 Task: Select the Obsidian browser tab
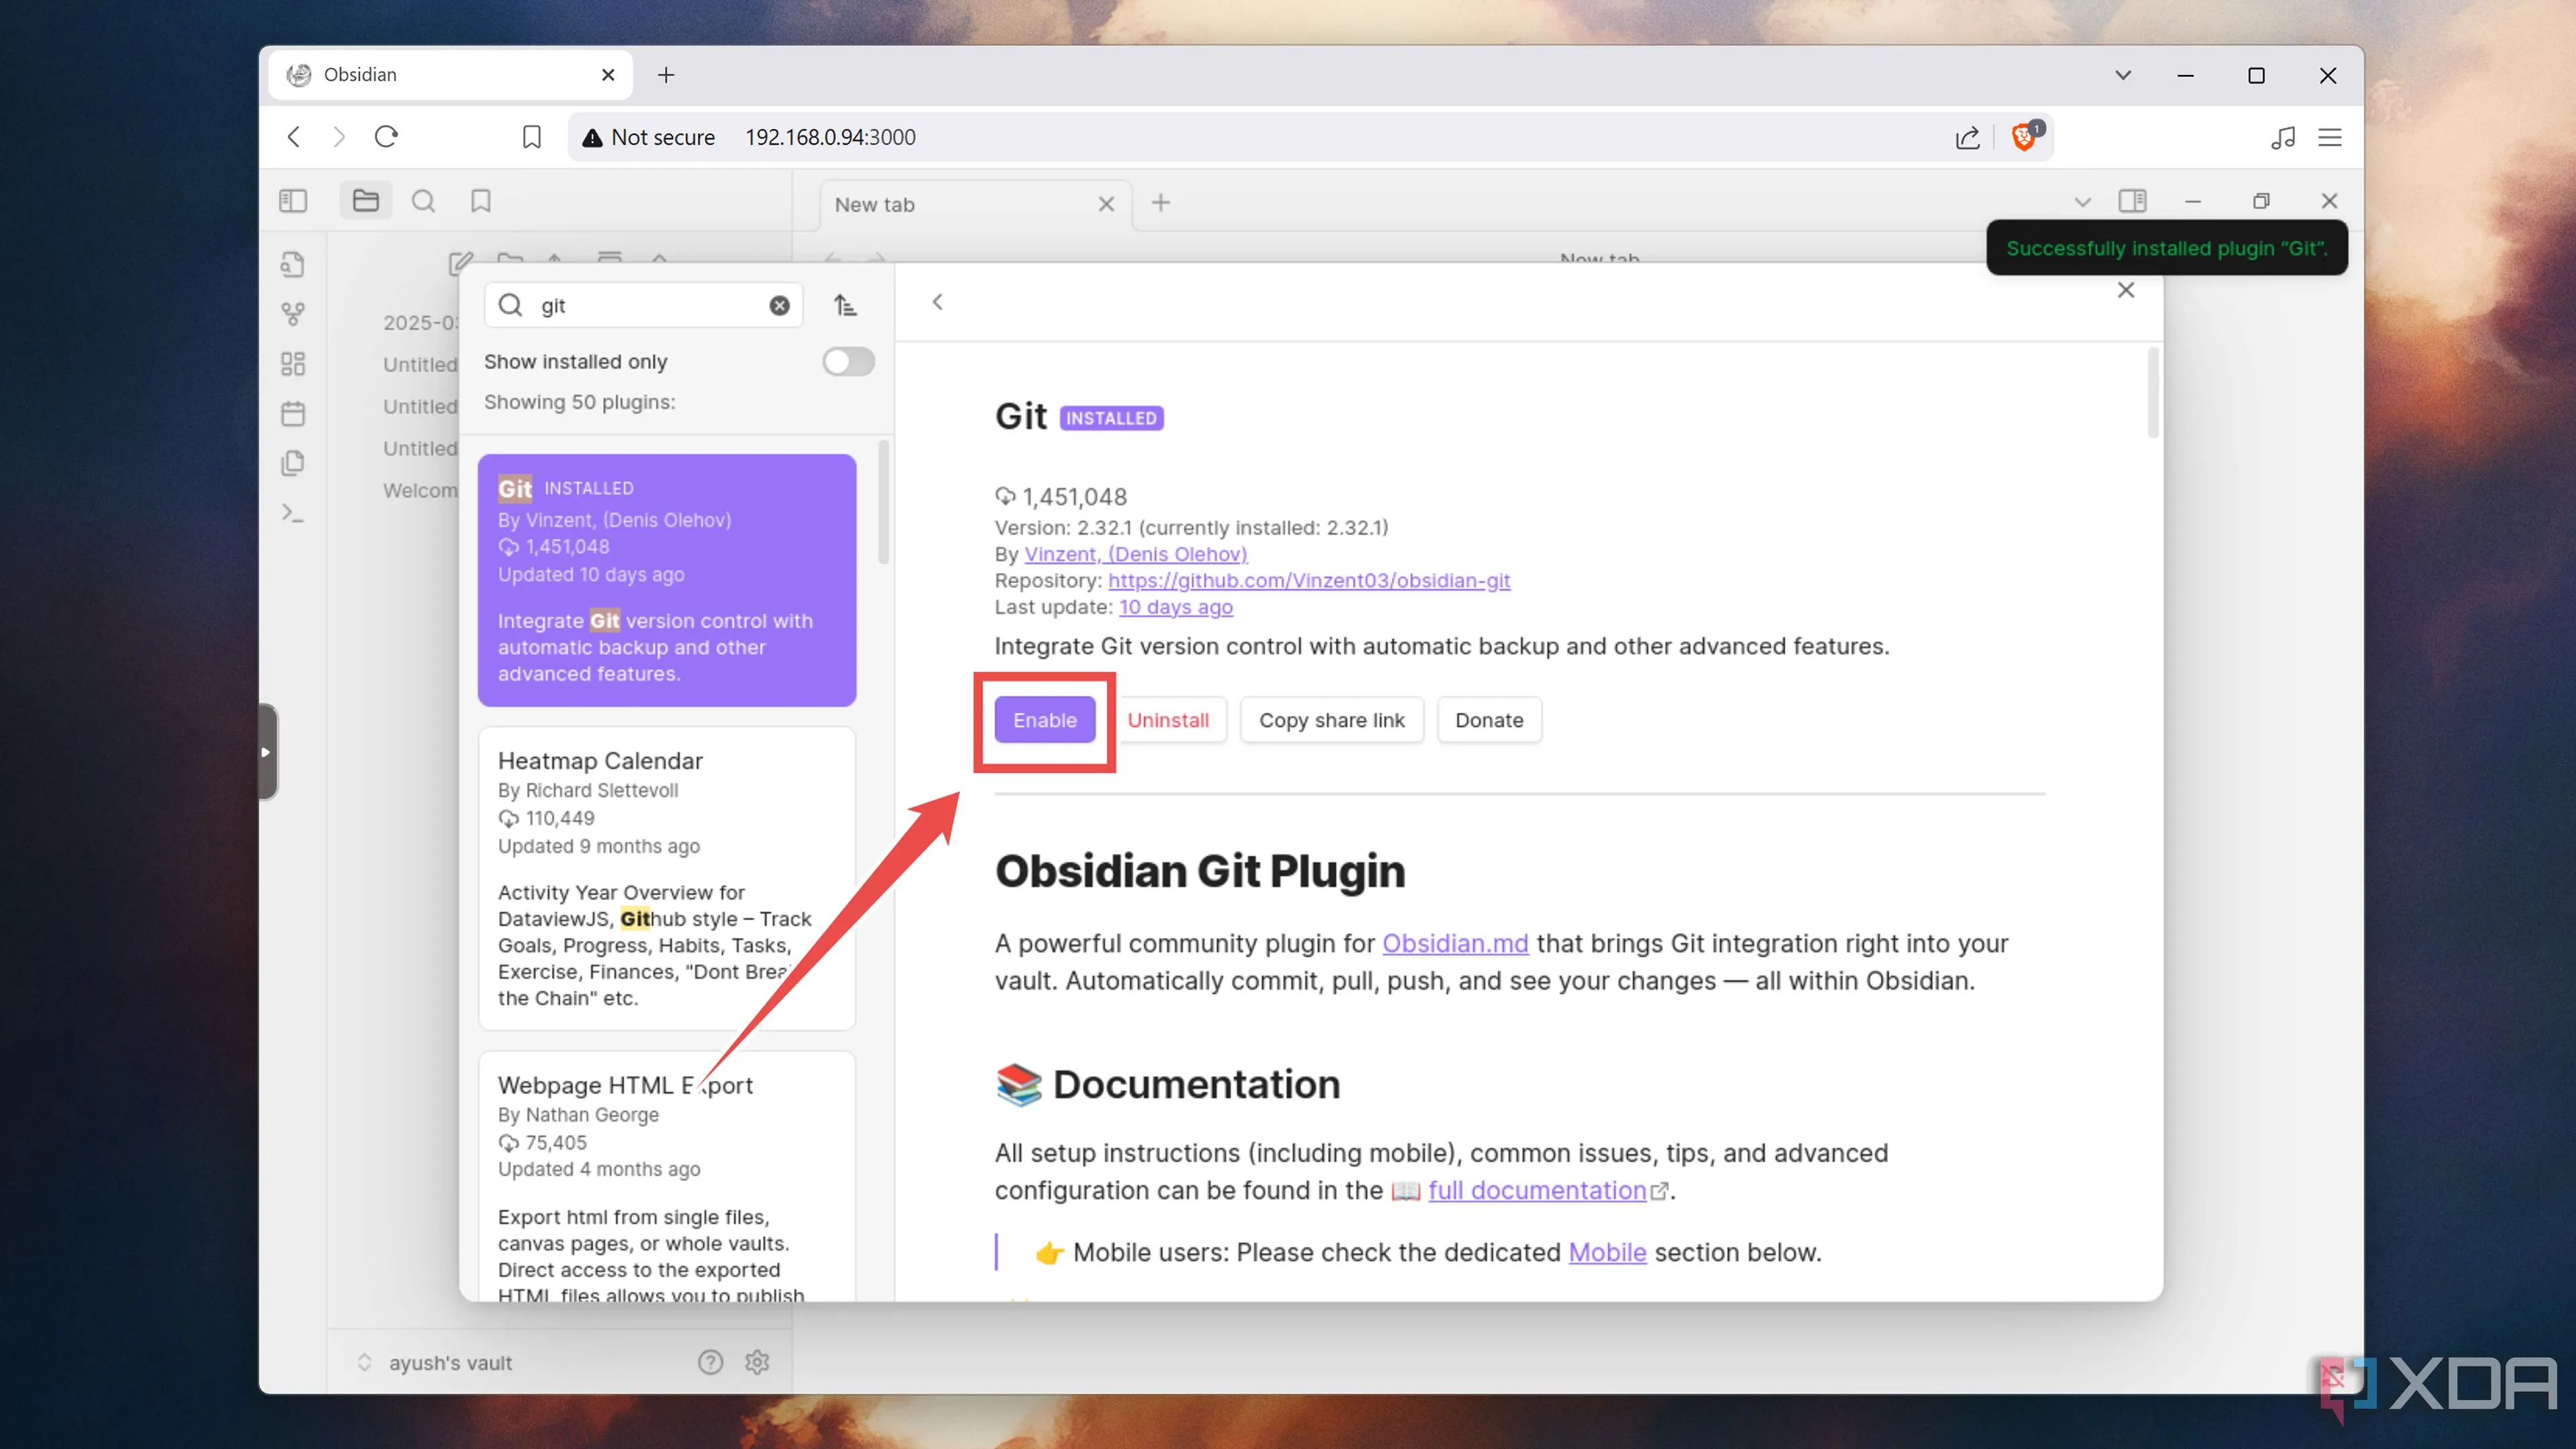pos(450,75)
